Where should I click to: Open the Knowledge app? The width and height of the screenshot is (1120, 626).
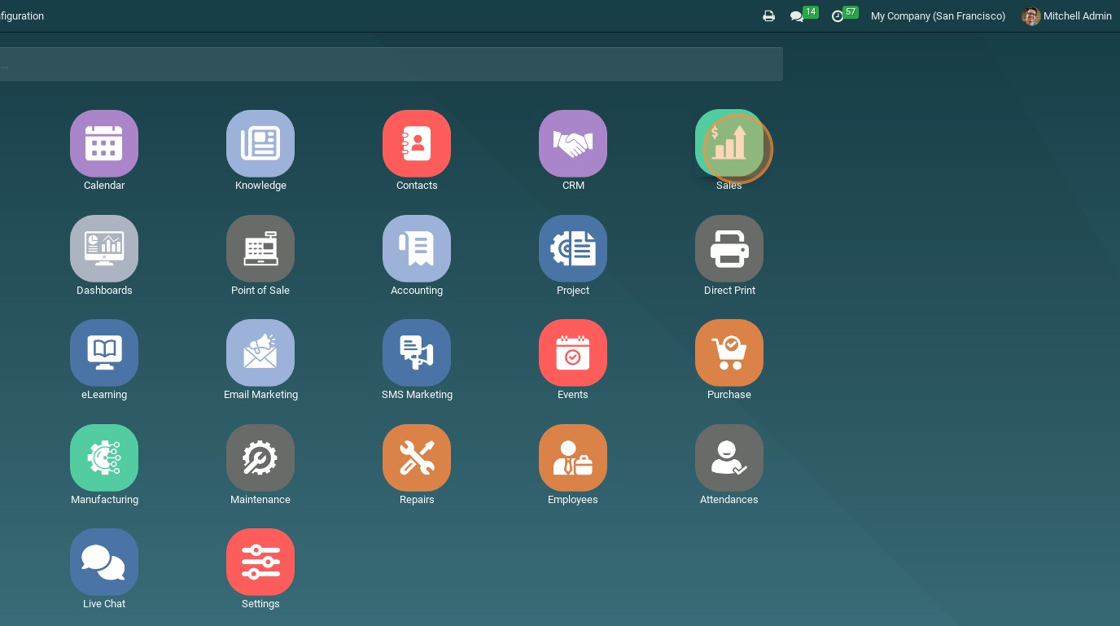(261, 144)
